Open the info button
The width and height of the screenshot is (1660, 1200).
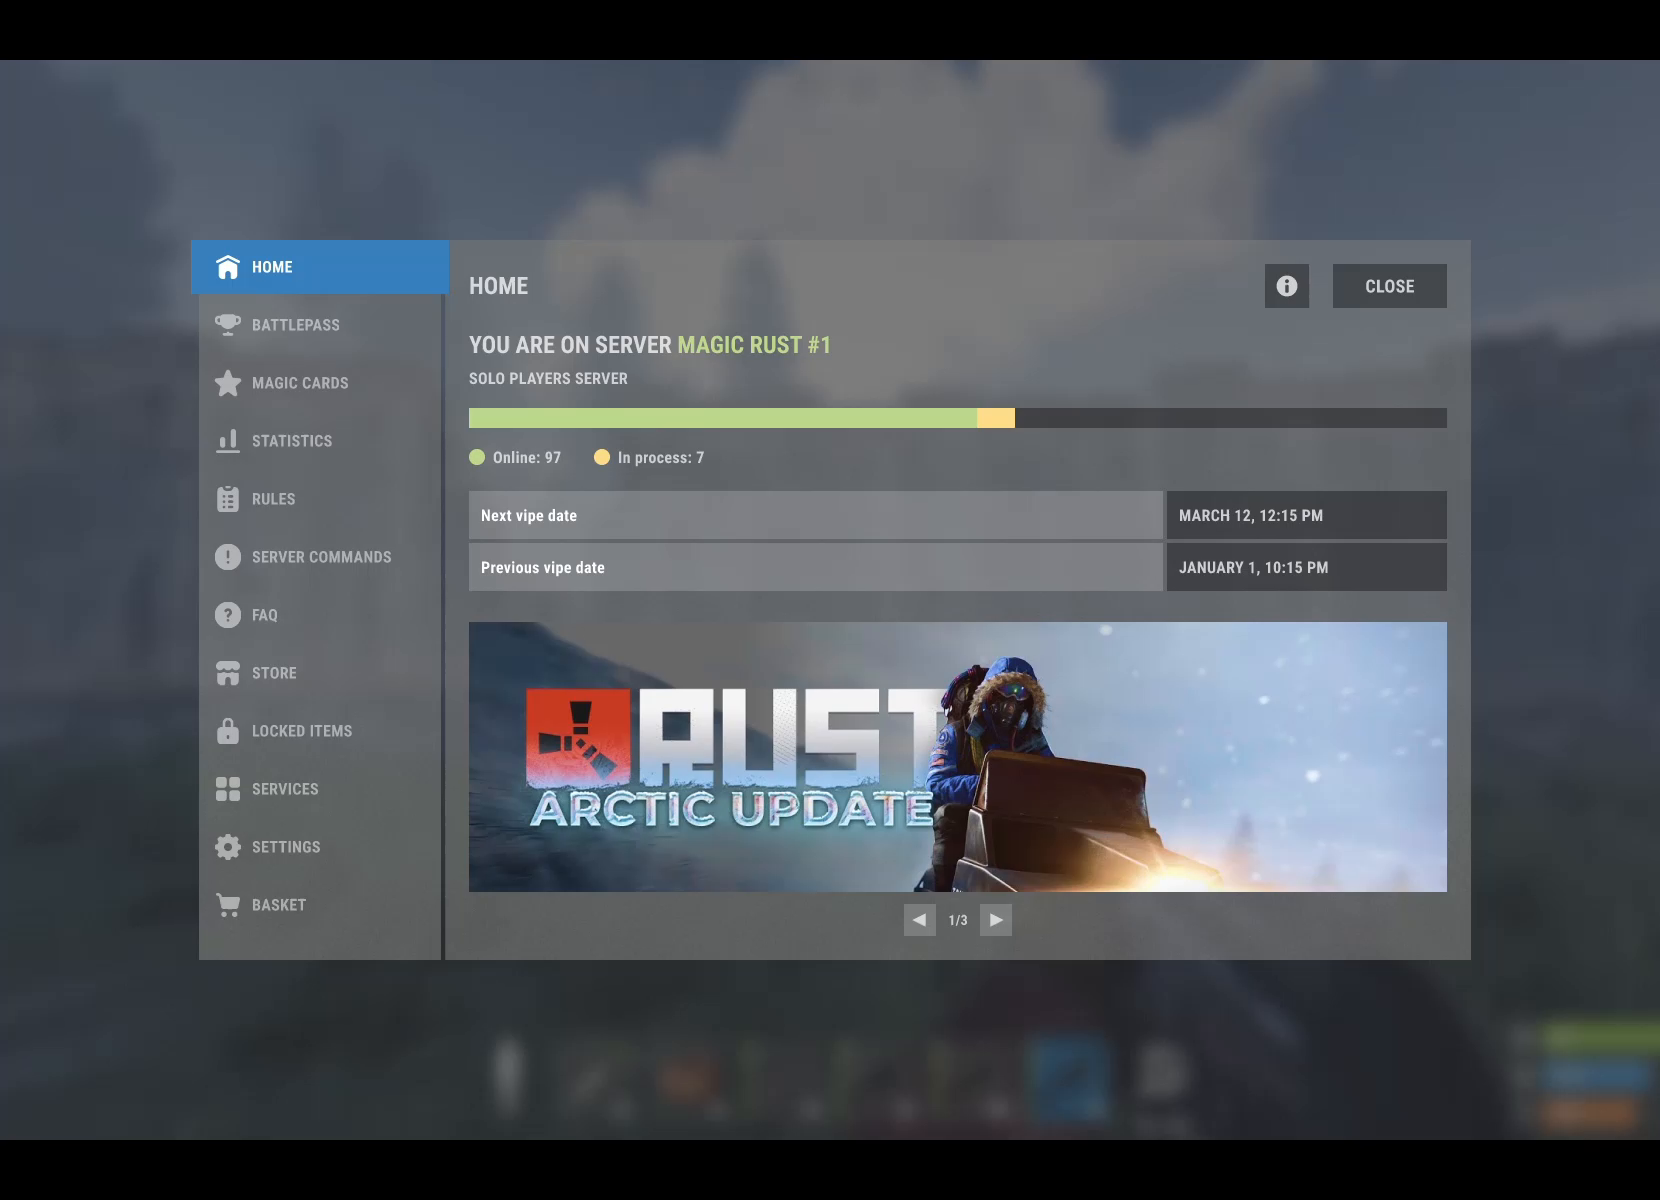coord(1287,286)
